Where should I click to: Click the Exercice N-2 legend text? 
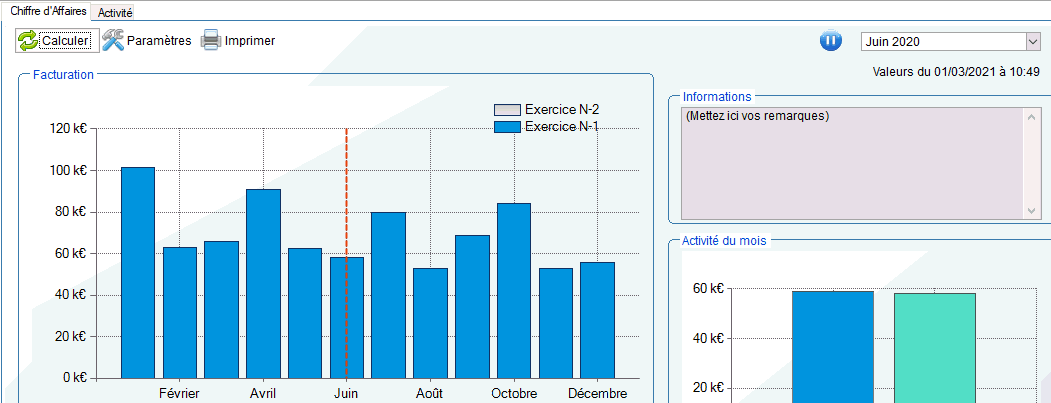[x=562, y=110]
